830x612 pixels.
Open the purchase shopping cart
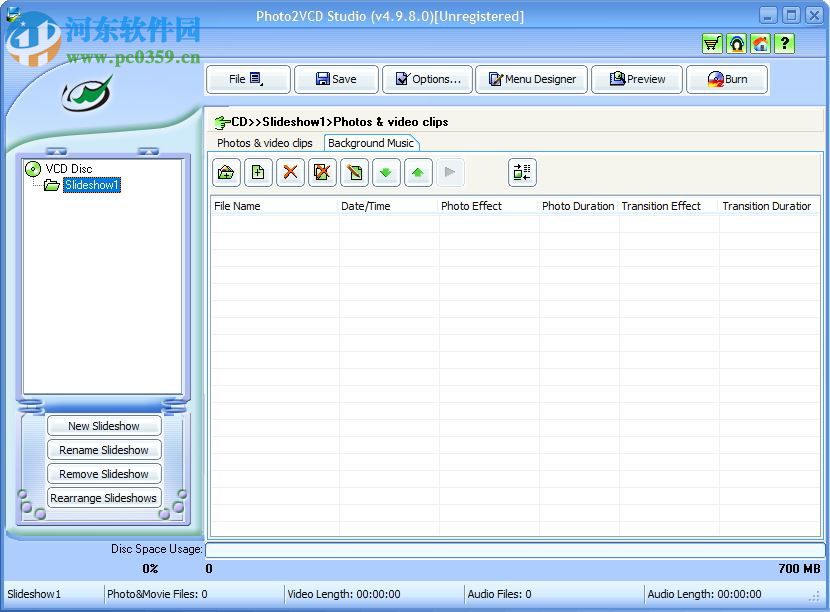tap(712, 43)
